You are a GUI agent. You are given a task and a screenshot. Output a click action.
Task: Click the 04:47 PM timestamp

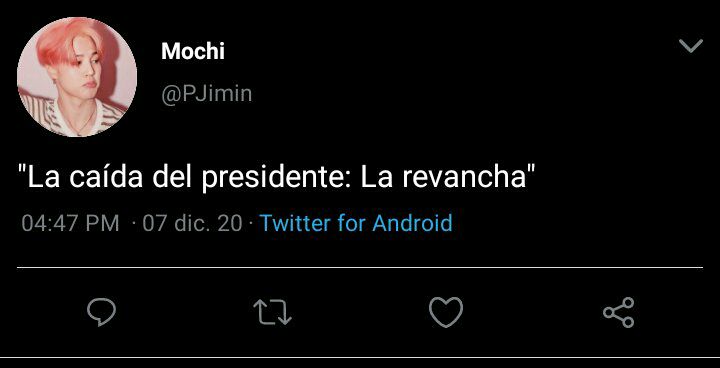70,224
